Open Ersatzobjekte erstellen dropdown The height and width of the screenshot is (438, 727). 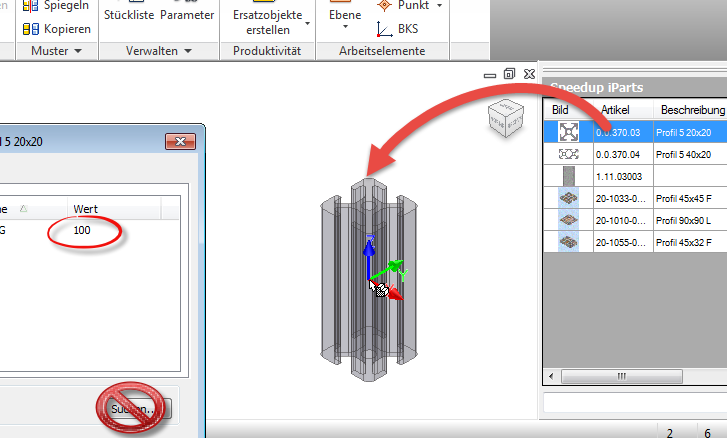[x=307, y=22]
